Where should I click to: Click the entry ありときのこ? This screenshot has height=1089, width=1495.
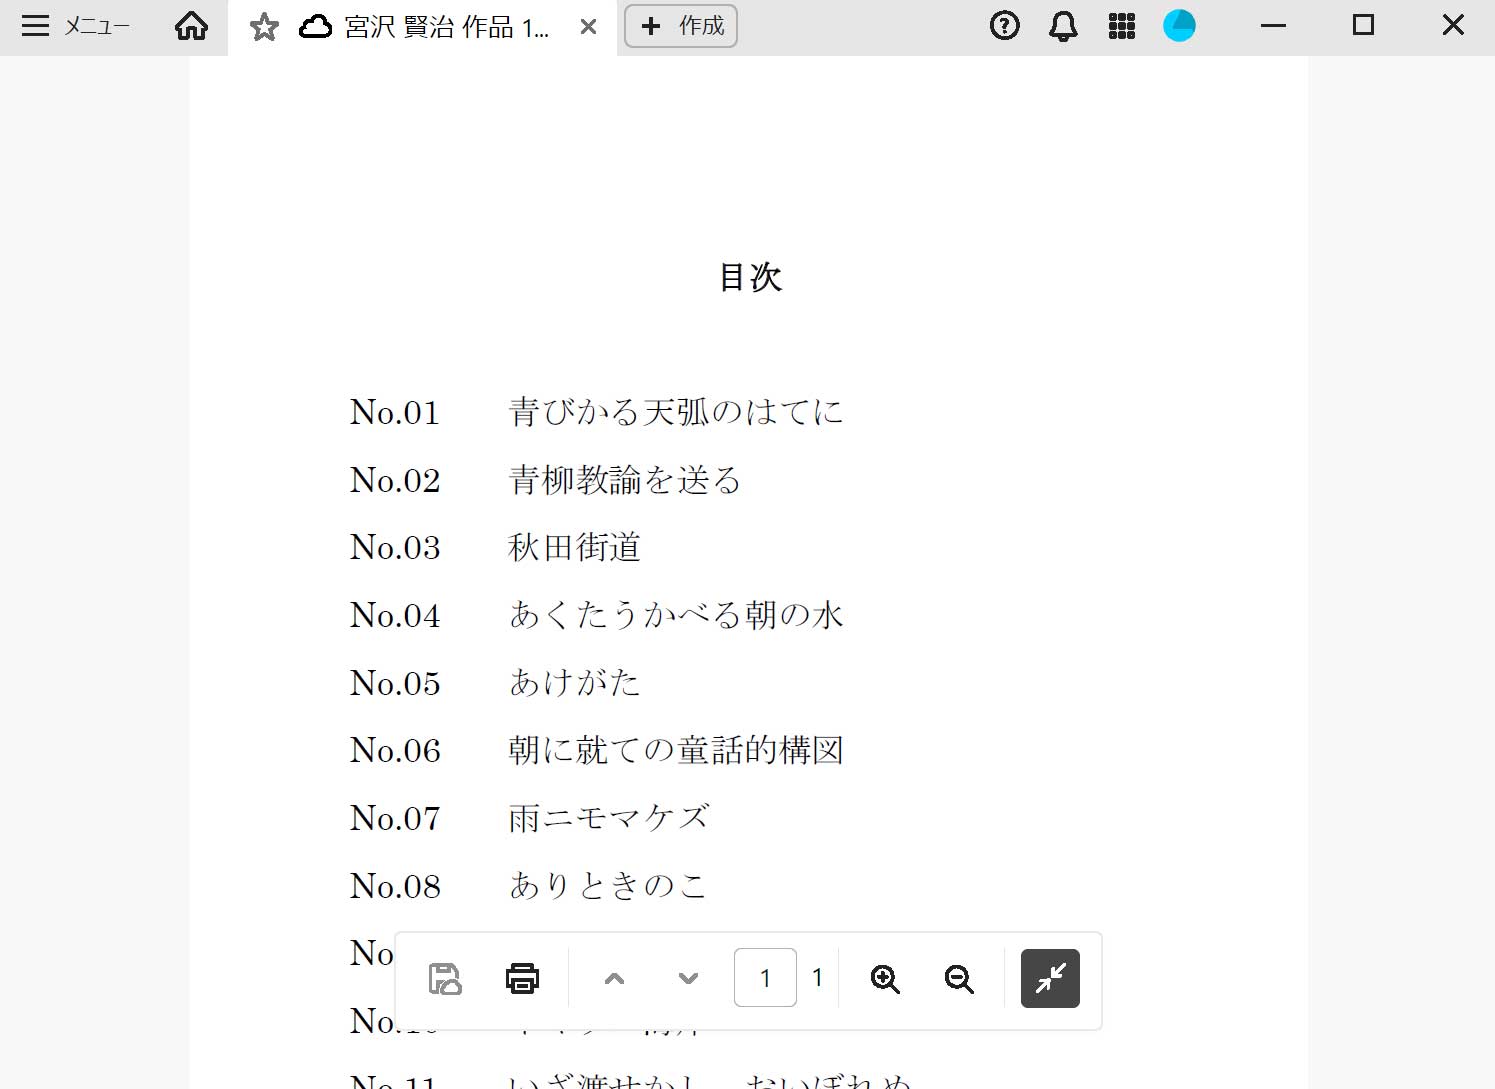tap(608, 886)
